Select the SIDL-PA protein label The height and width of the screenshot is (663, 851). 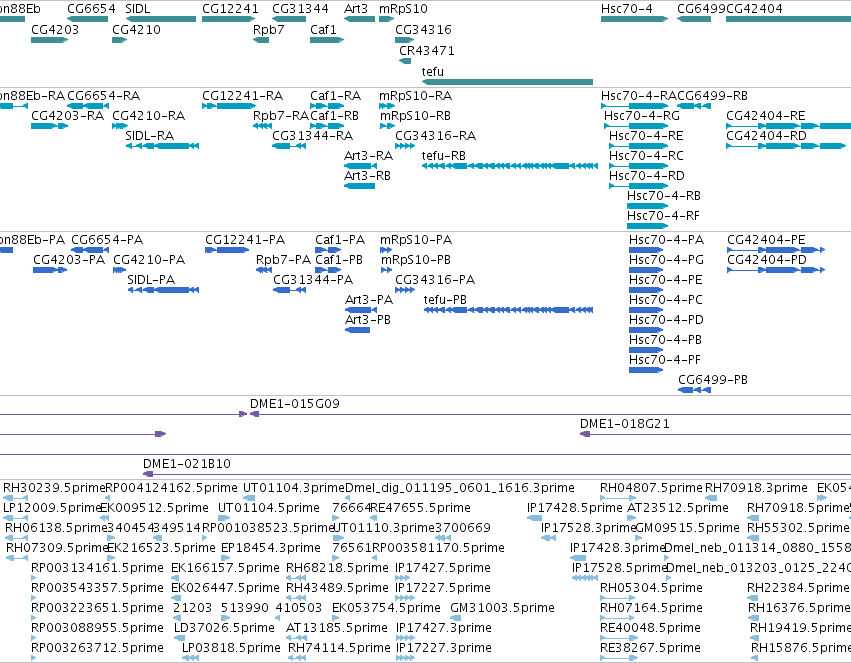(x=151, y=280)
